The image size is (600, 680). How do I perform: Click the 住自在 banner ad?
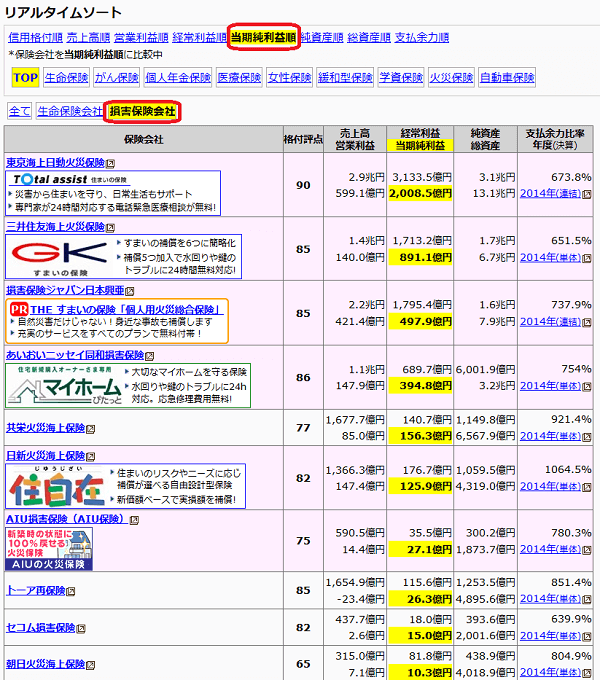126,486
